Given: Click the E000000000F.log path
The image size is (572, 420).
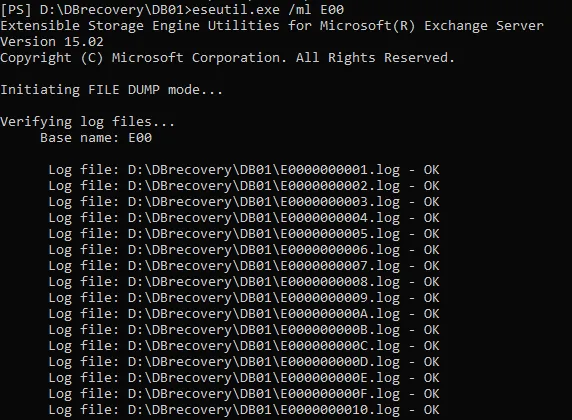Looking at the screenshot, I should (x=264, y=394).
